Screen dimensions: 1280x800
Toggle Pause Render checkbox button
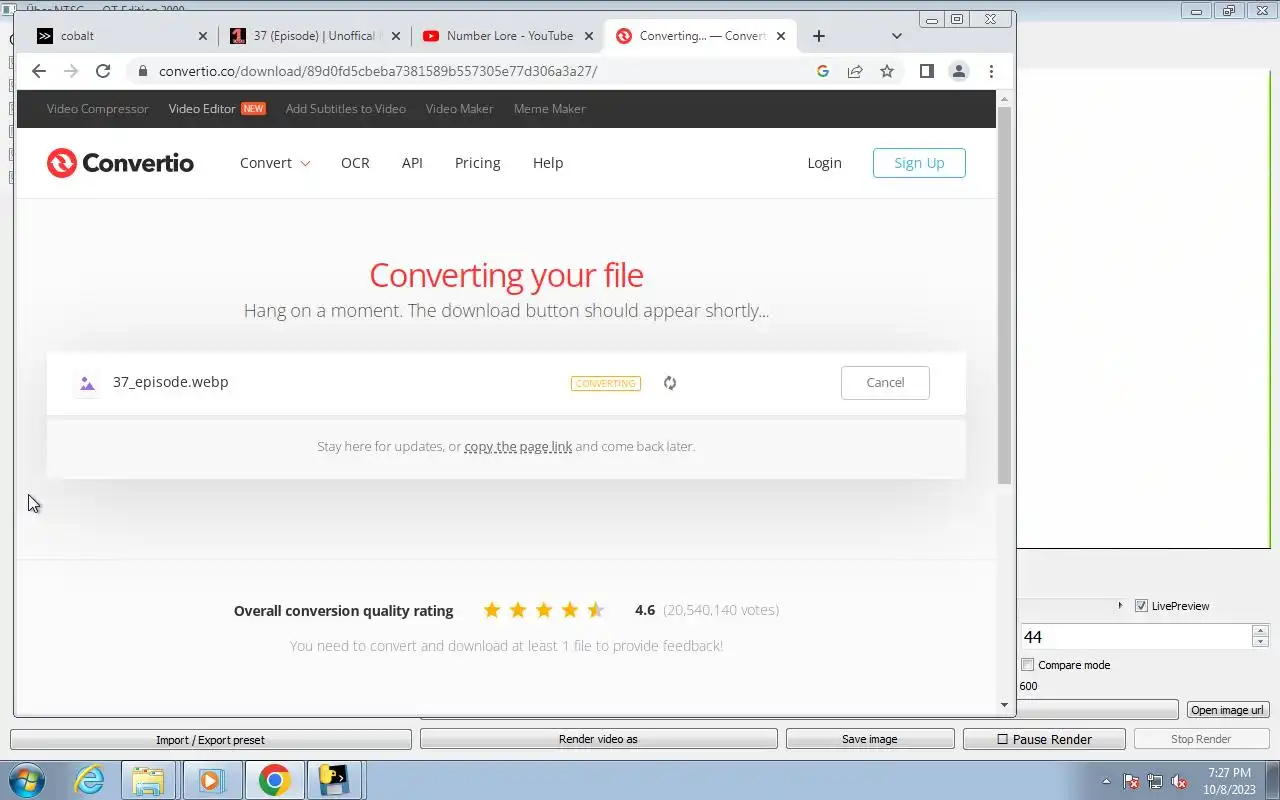(1044, 739)
